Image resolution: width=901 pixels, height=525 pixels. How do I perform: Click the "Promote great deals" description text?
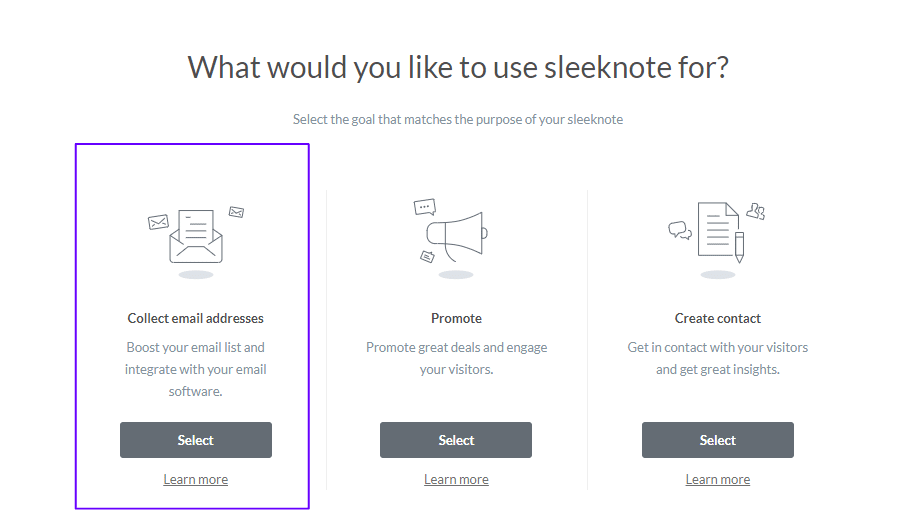pyautogui.click(x=456, y=358)
